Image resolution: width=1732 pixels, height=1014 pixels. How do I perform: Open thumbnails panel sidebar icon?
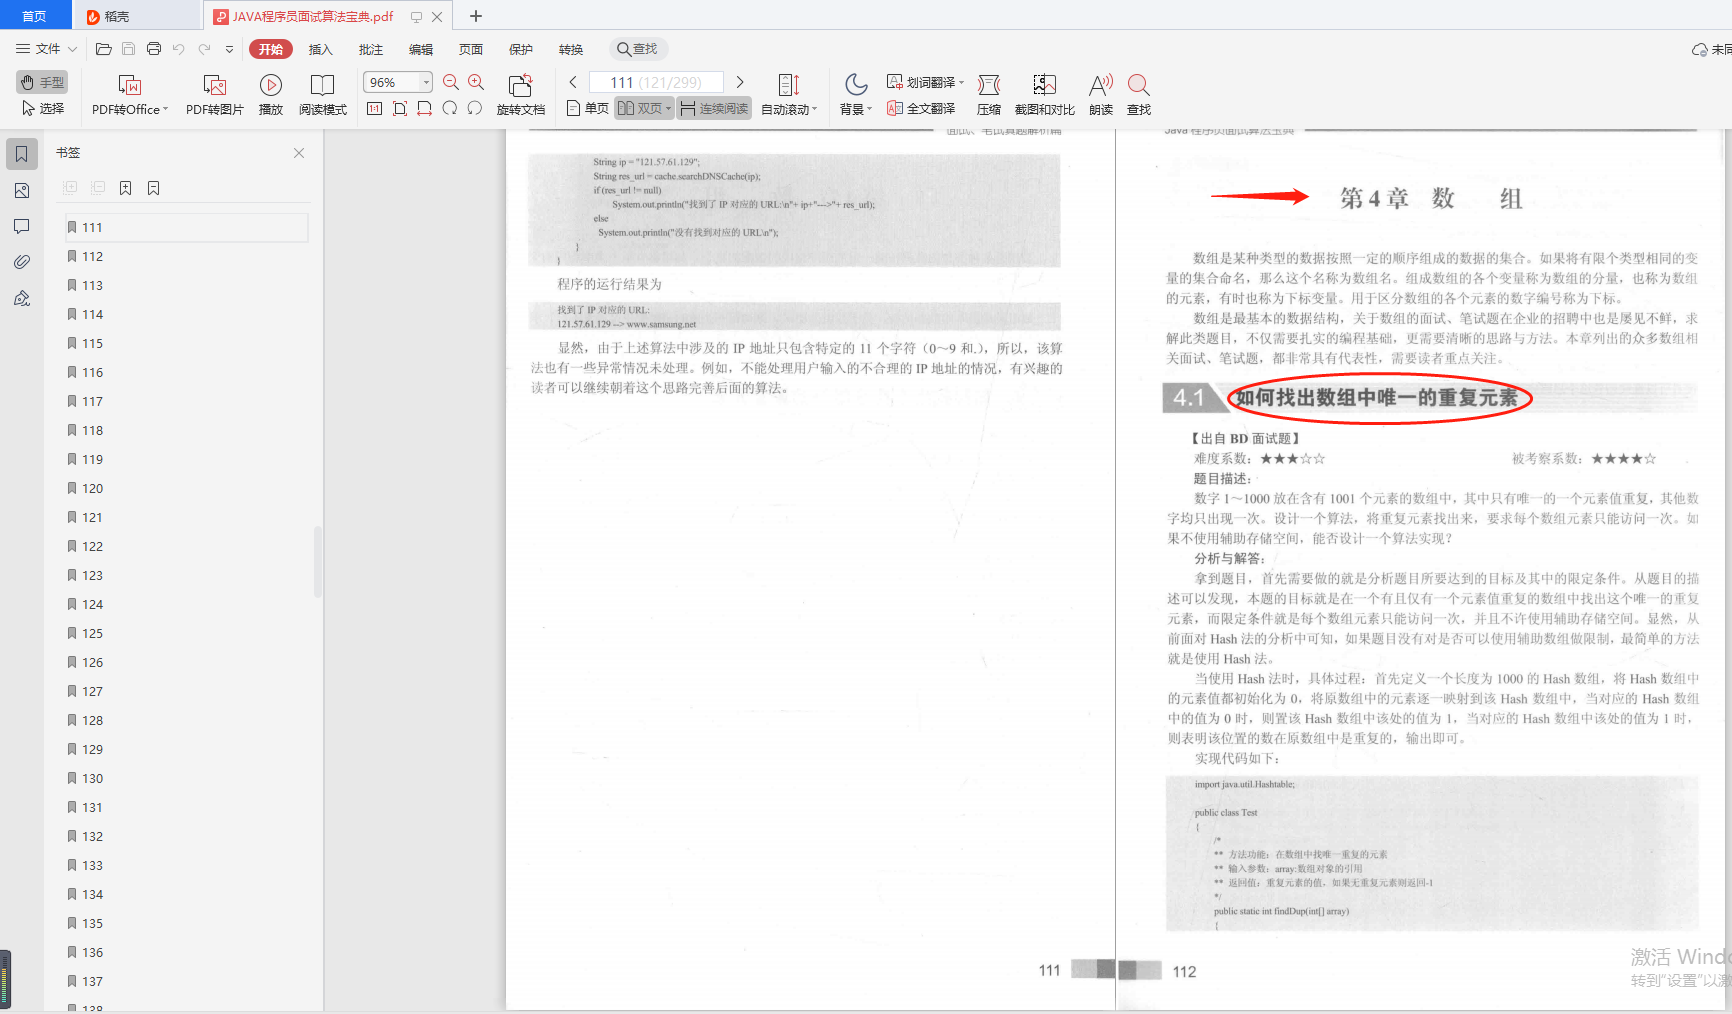tap(21, 190)
